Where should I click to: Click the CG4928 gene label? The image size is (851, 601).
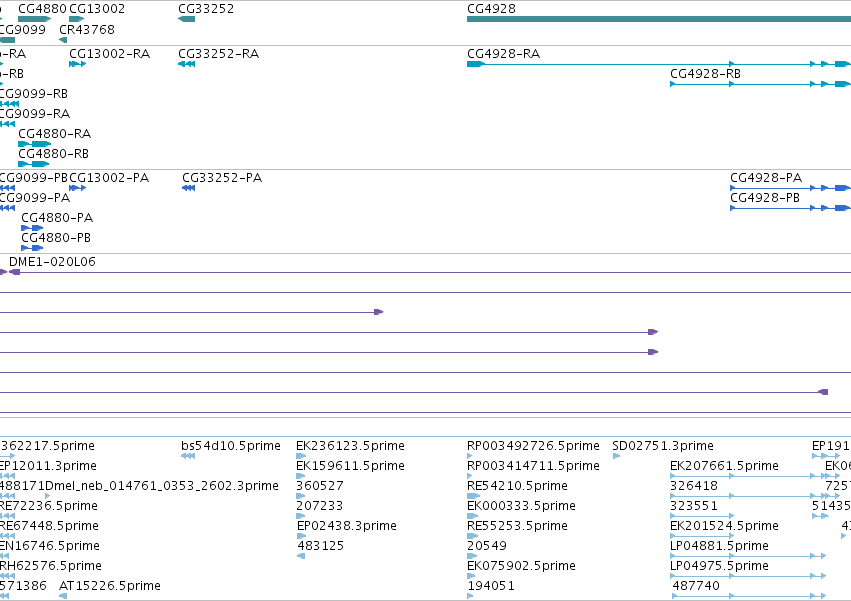(x=491, y=9)
